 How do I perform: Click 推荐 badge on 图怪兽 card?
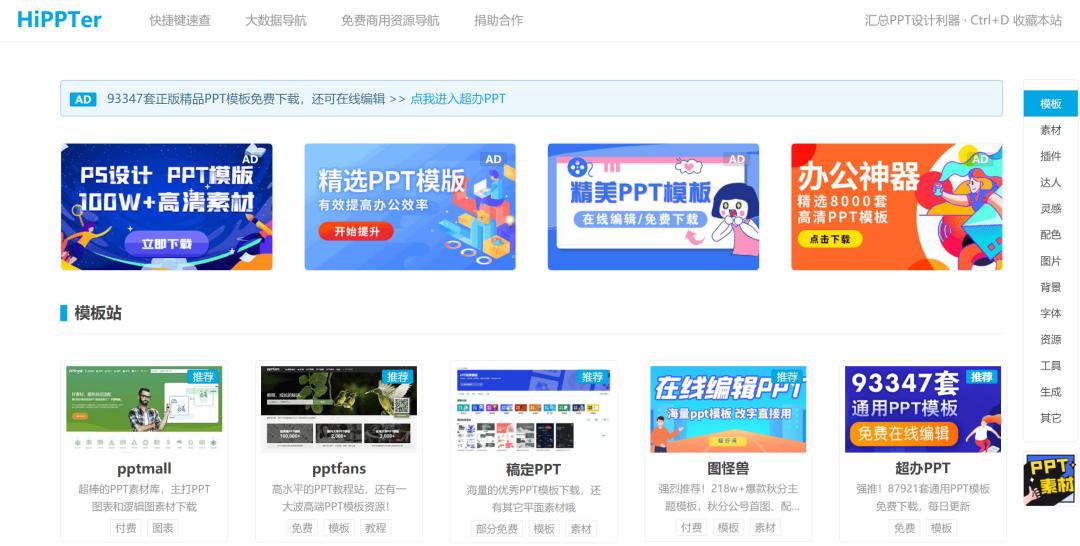(x=787, y=377)
